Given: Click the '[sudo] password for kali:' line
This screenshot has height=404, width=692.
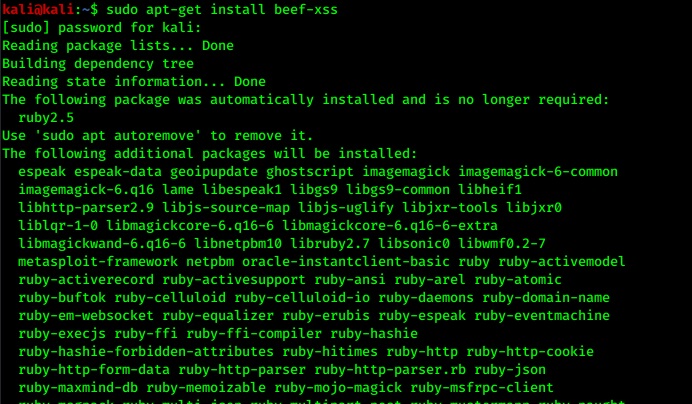Looking at the screenshot, I should point(98,27).
